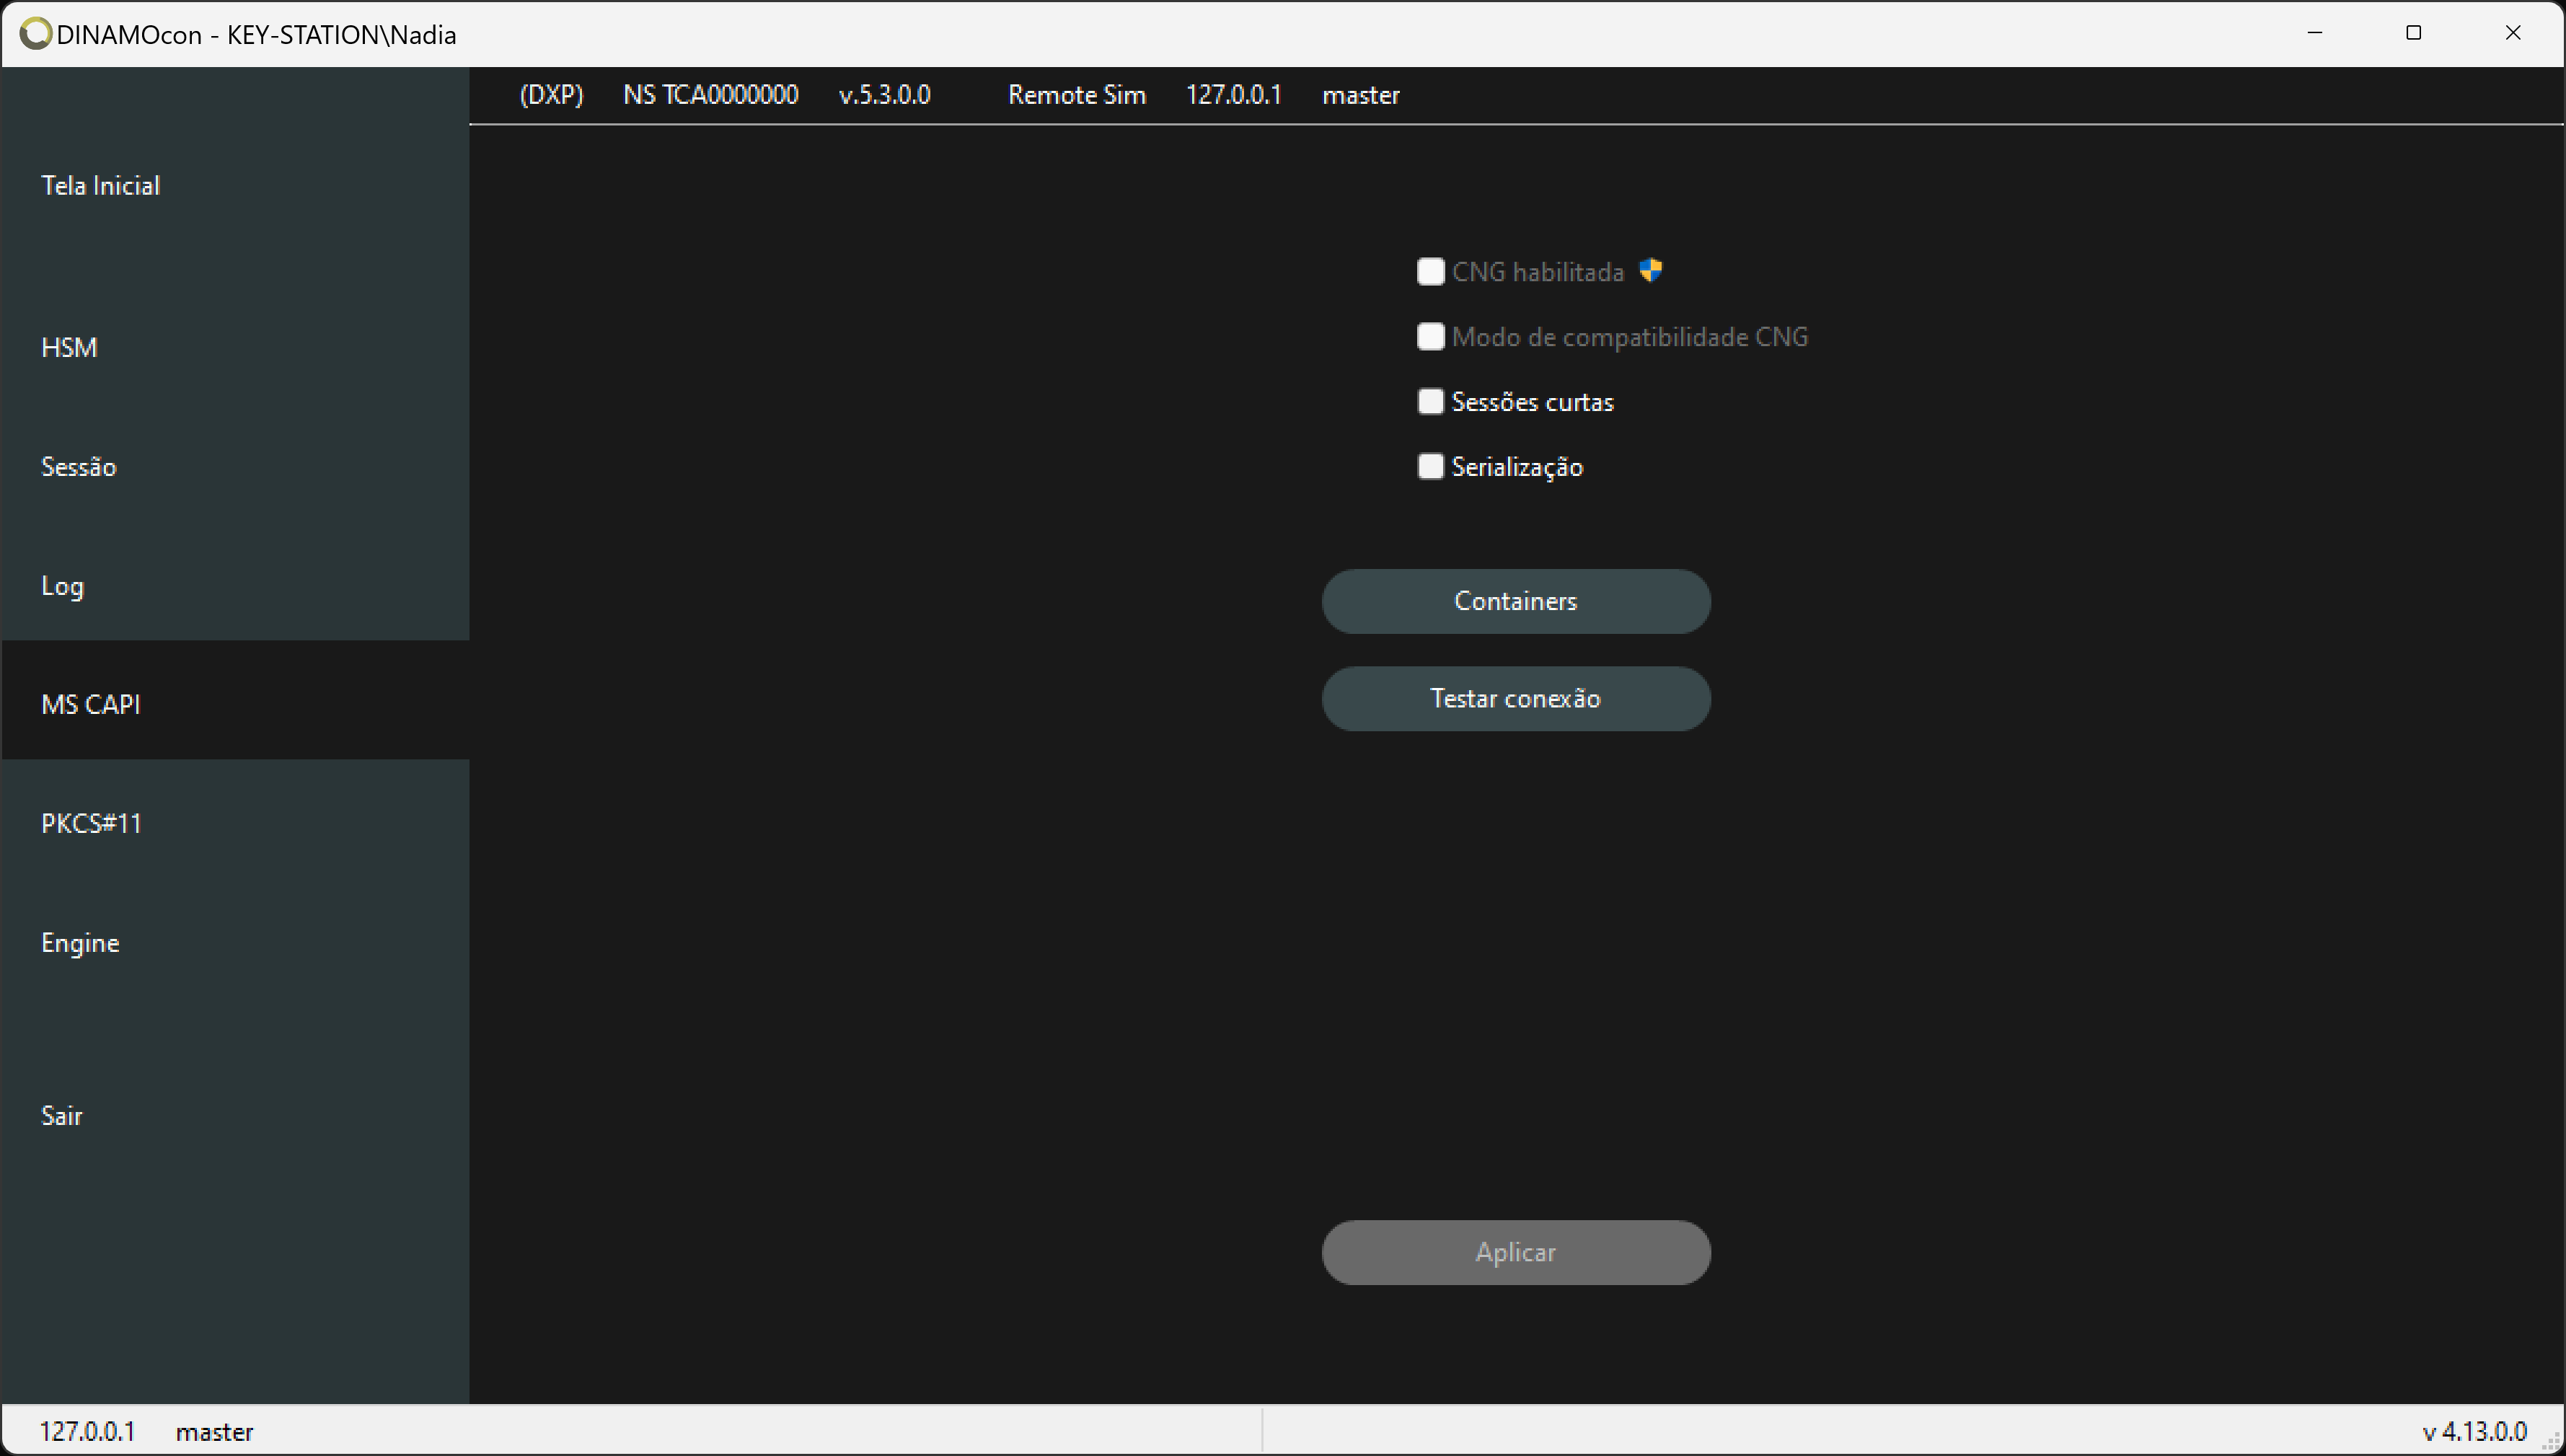Enable the Serialização checkbox

(x=1430, y=467)
